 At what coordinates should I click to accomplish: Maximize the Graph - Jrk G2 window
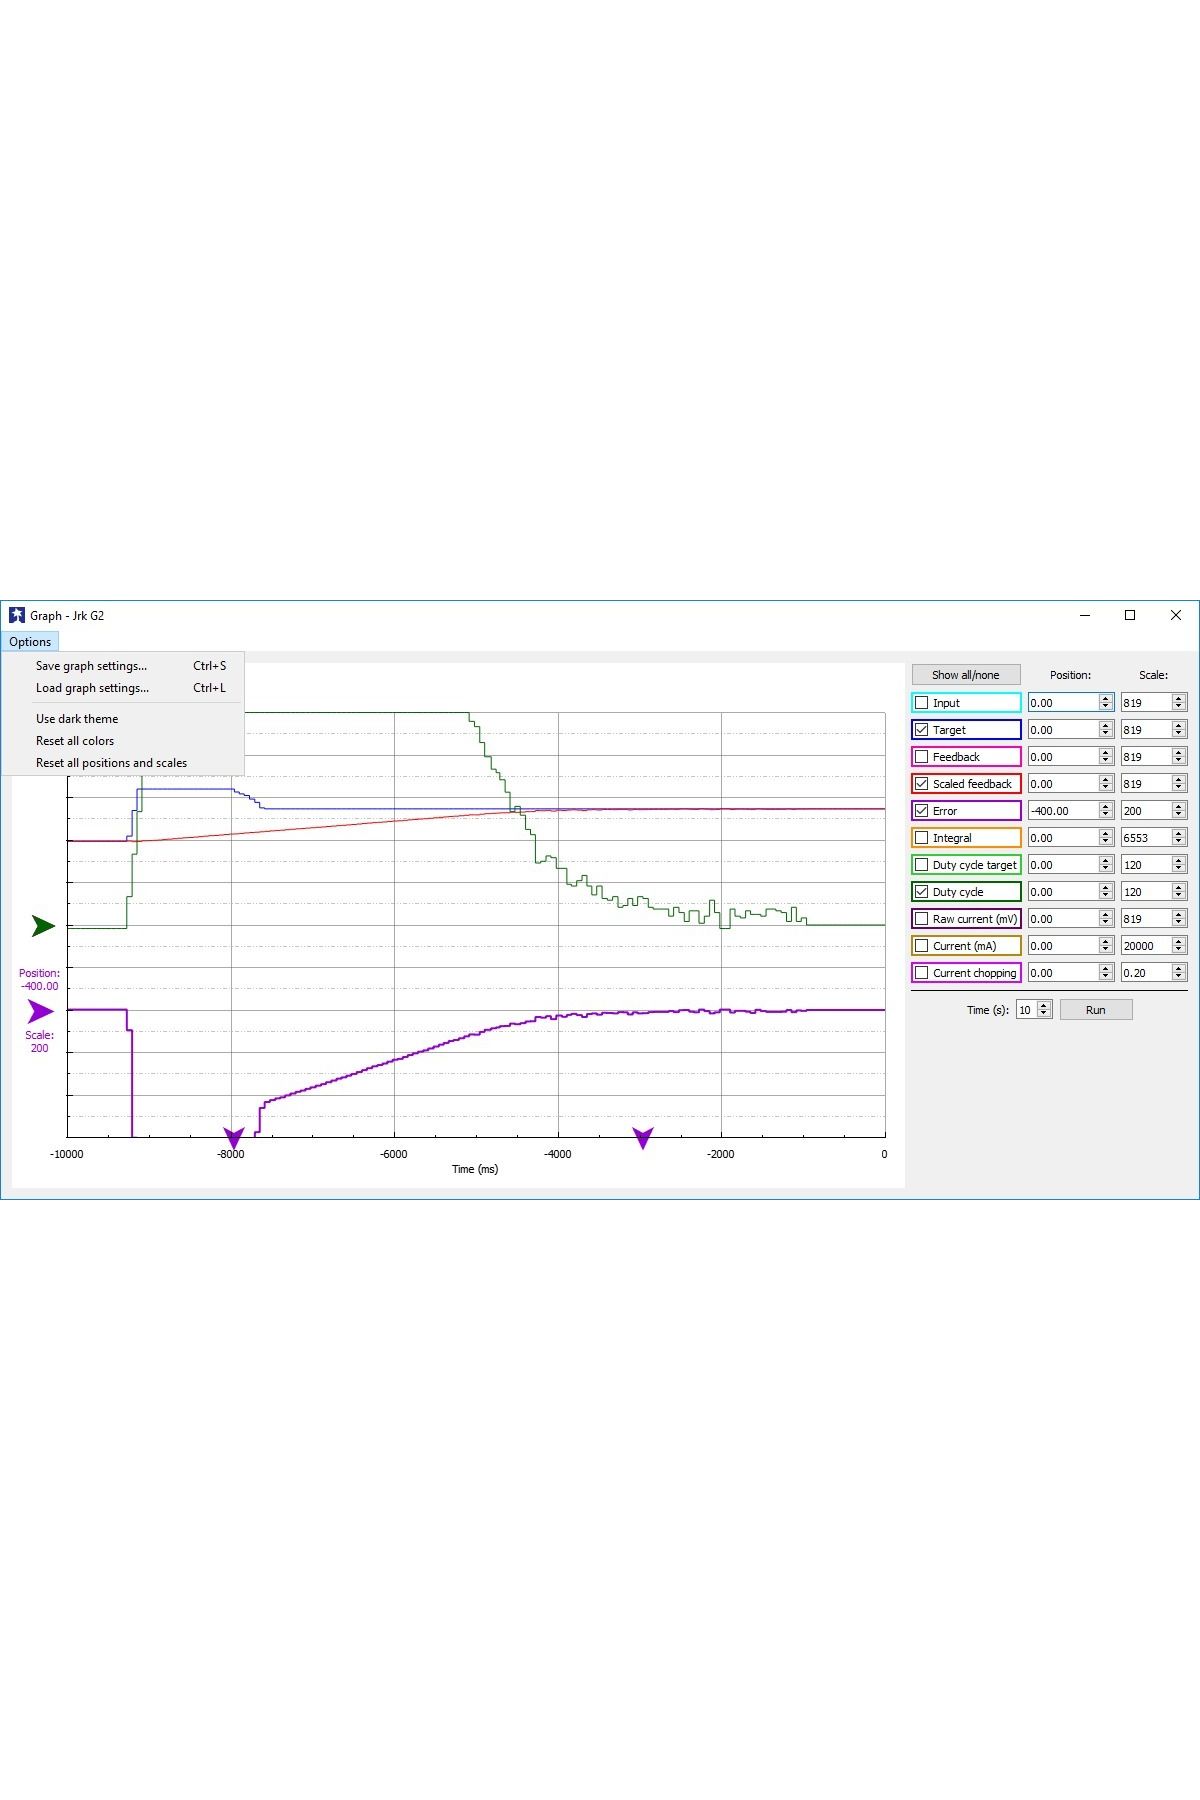1130,615
